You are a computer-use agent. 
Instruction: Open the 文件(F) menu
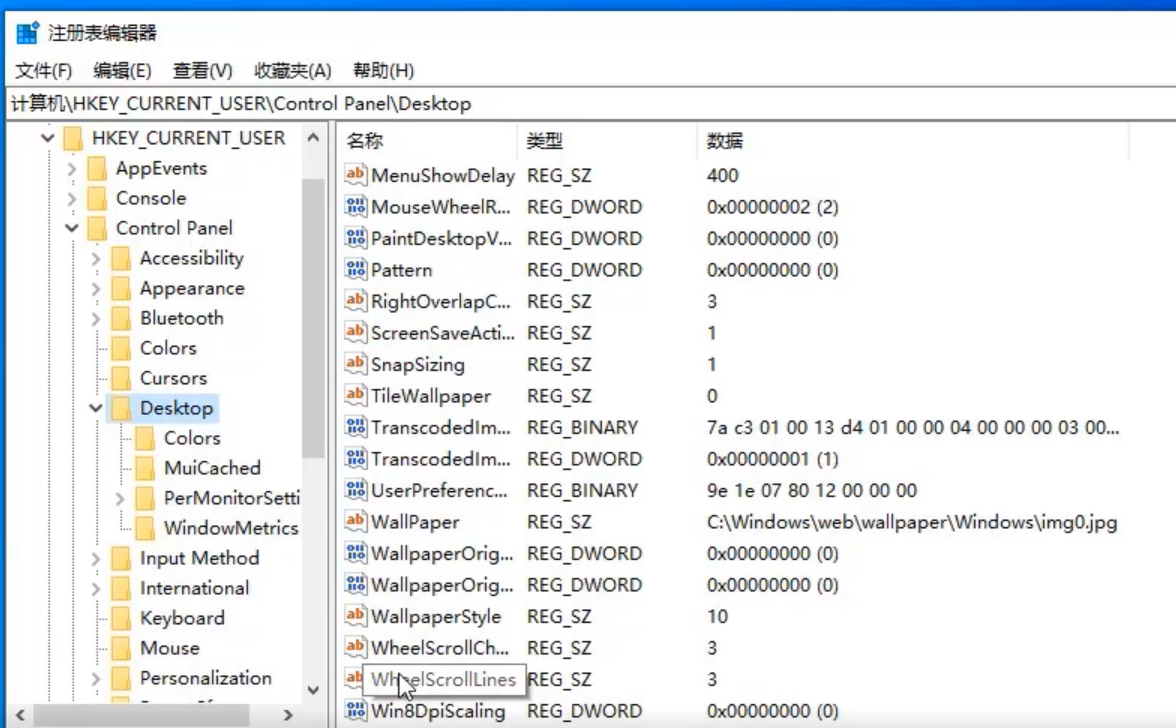[x=44, y=70]
